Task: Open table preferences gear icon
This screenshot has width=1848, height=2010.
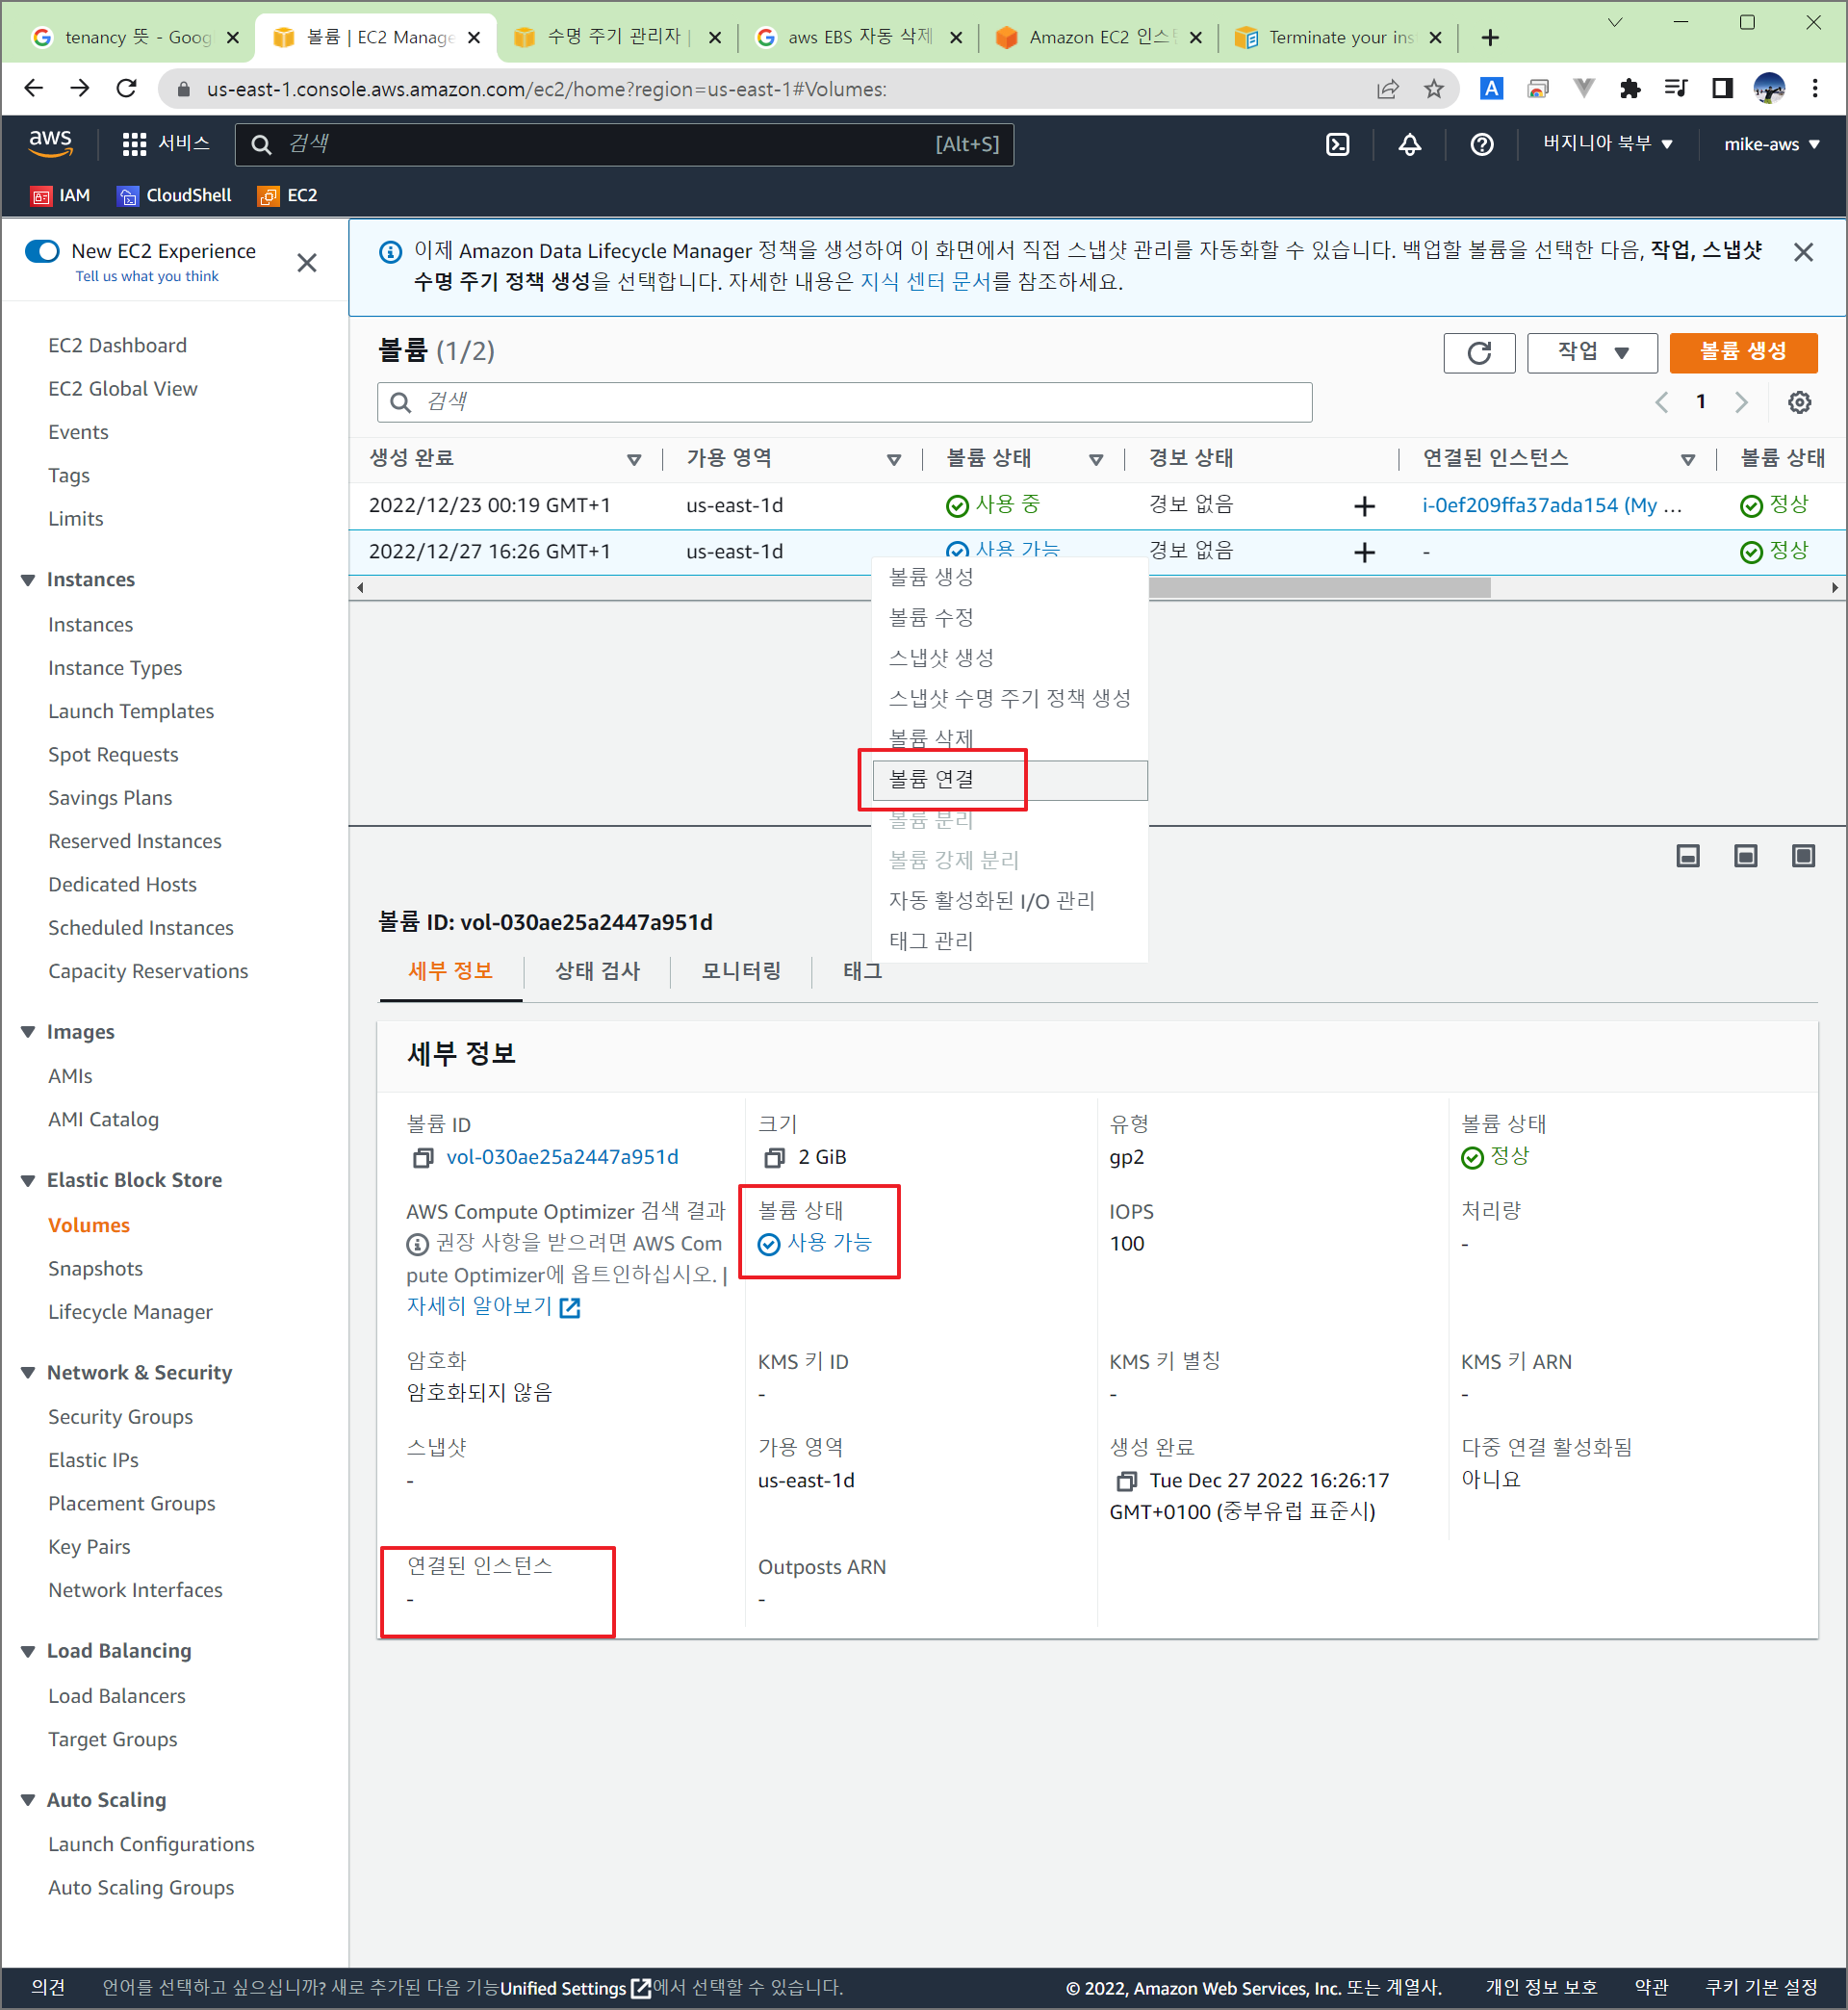Action: [1799, 402]
